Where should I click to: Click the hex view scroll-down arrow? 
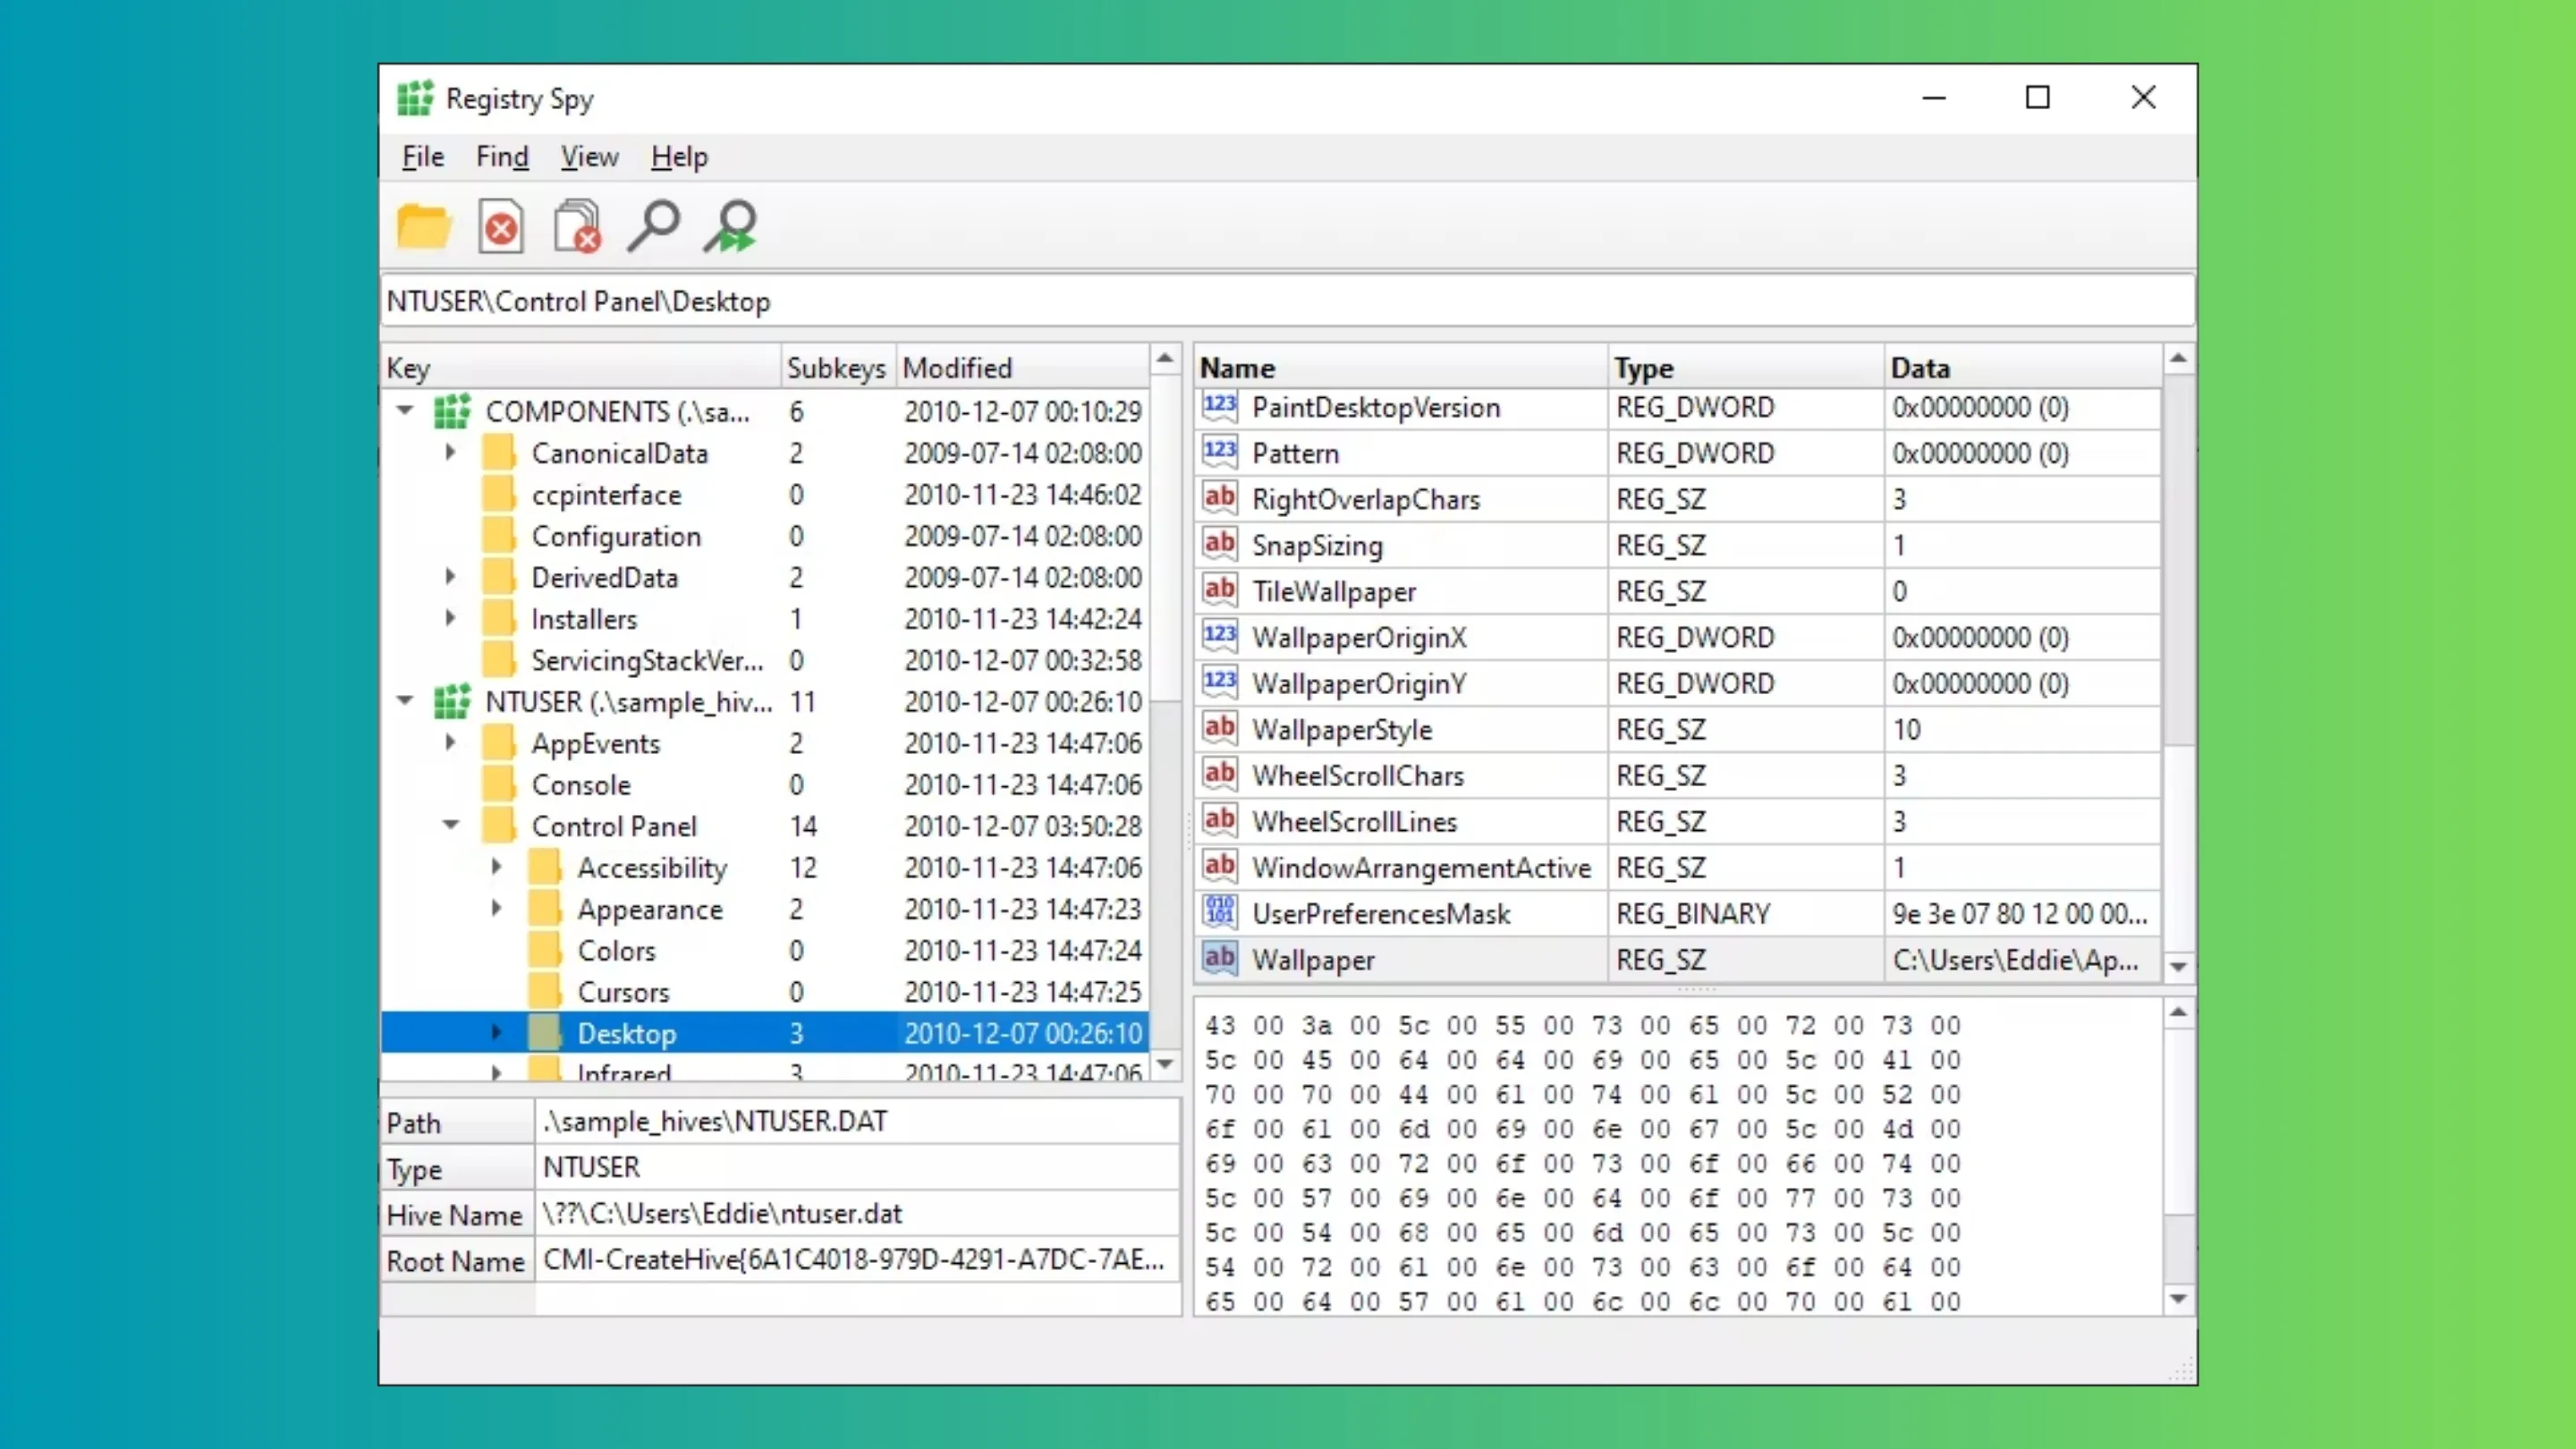pos(2179,1300)
